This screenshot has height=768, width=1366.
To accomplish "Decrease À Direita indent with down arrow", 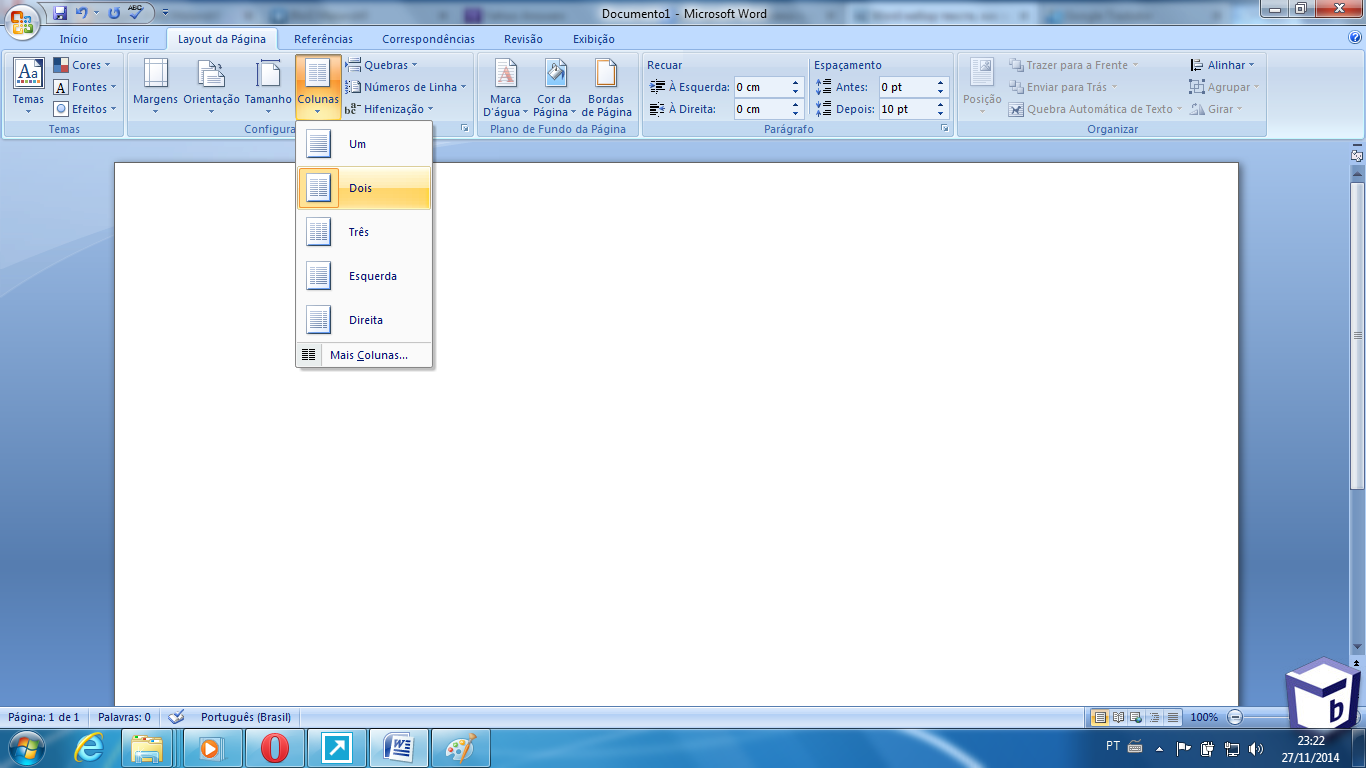I will (796, 114).
